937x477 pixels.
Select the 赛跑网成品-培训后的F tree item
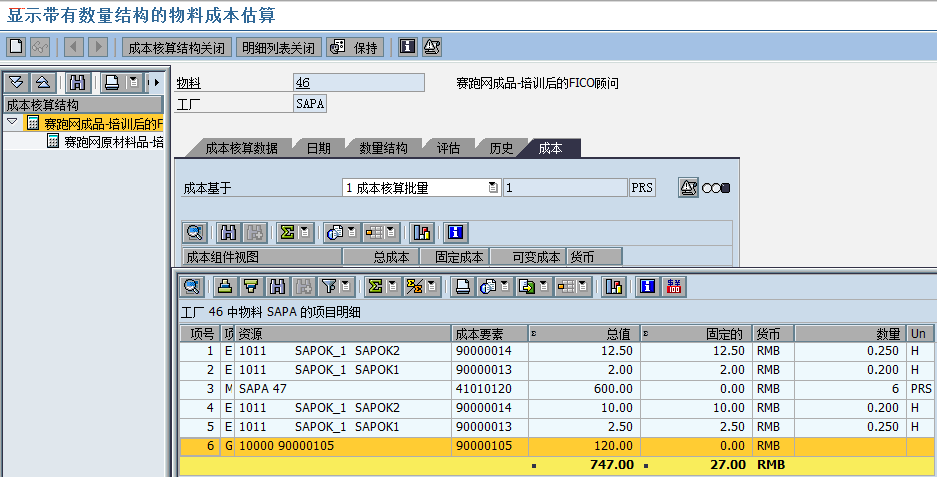coord(103,124)
